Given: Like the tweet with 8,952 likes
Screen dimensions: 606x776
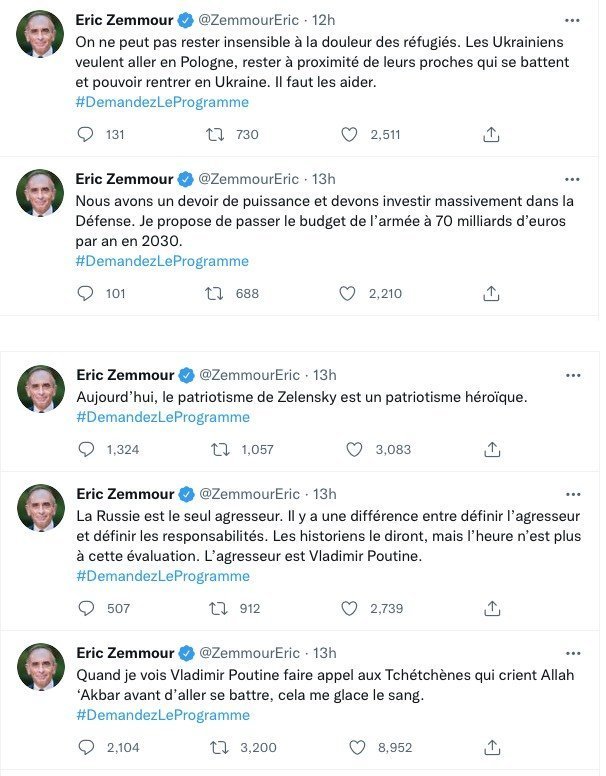Looking at the screenshot, I should click(355, 746).
